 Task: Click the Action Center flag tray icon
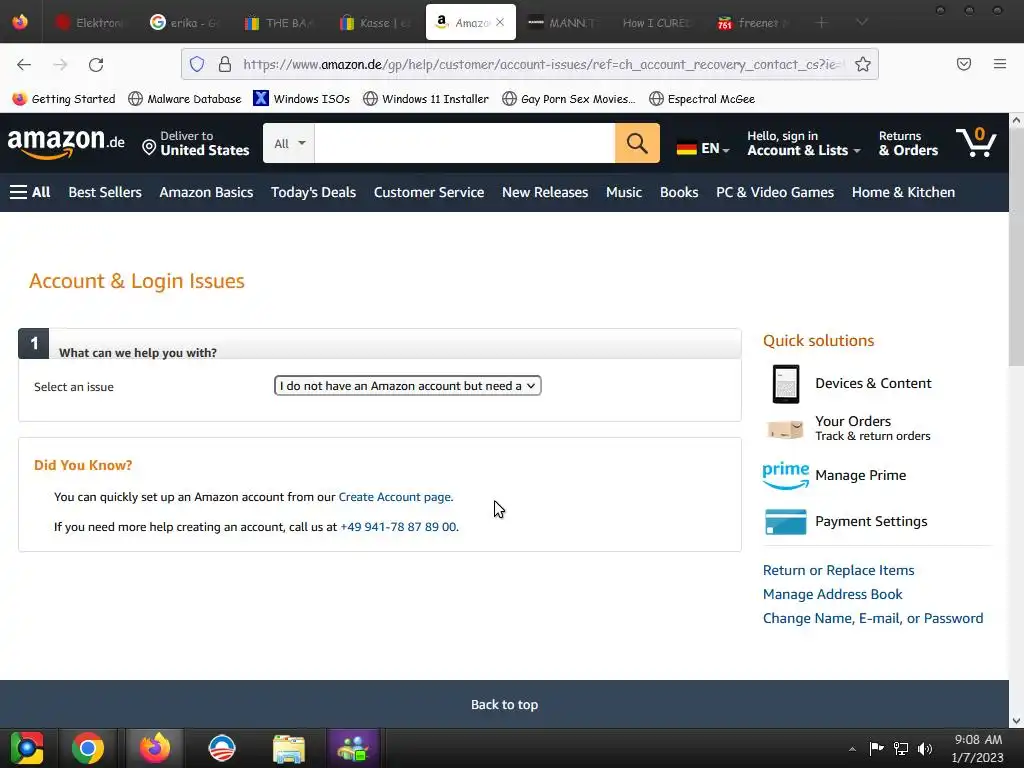point(876,748)
